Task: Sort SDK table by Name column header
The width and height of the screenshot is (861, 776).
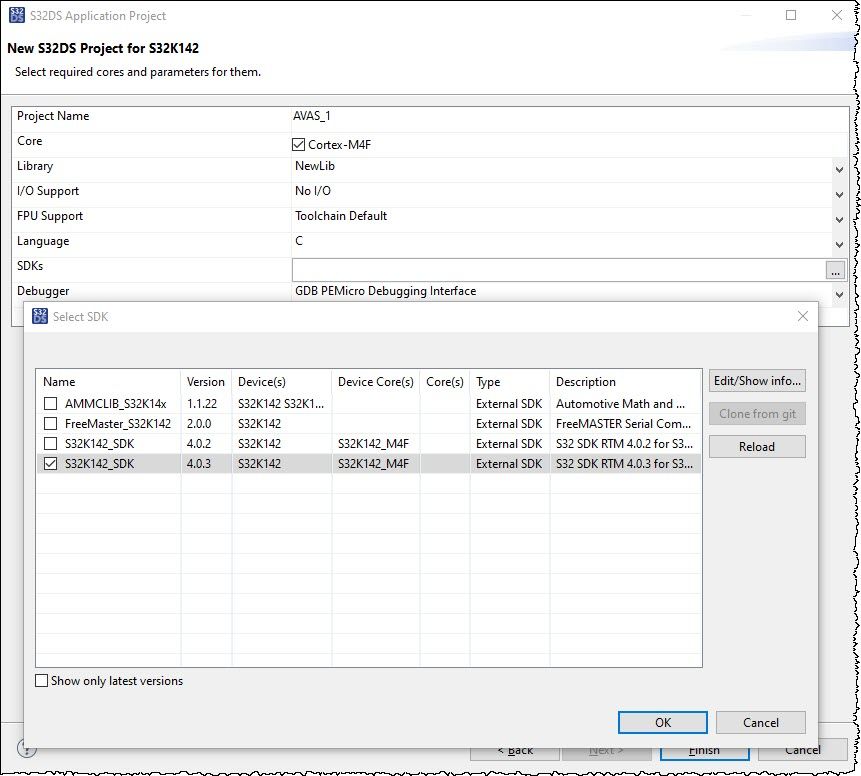Action: coord(109,382)
